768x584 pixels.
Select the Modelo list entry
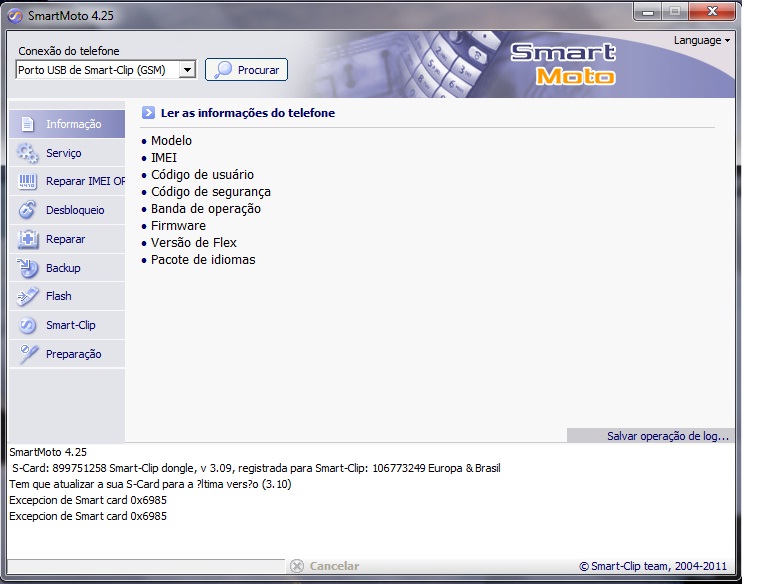pyautogui.click(x=171, y=141)
